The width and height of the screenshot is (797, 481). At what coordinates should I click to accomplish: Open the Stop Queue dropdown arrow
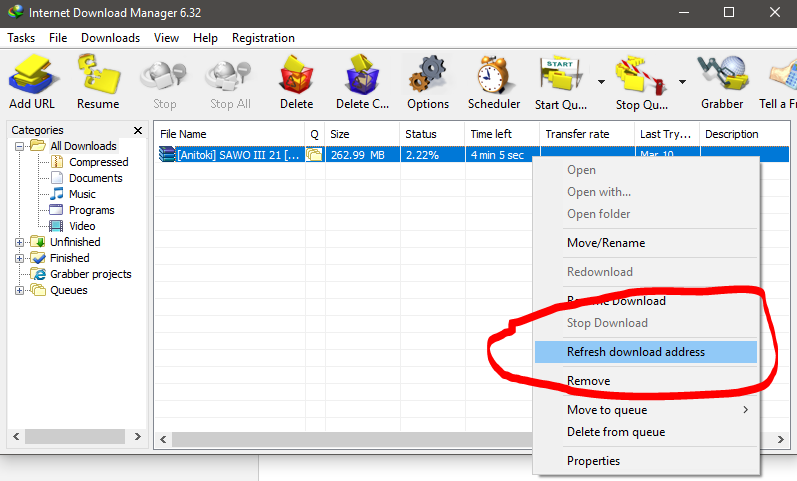pos(682,82)
